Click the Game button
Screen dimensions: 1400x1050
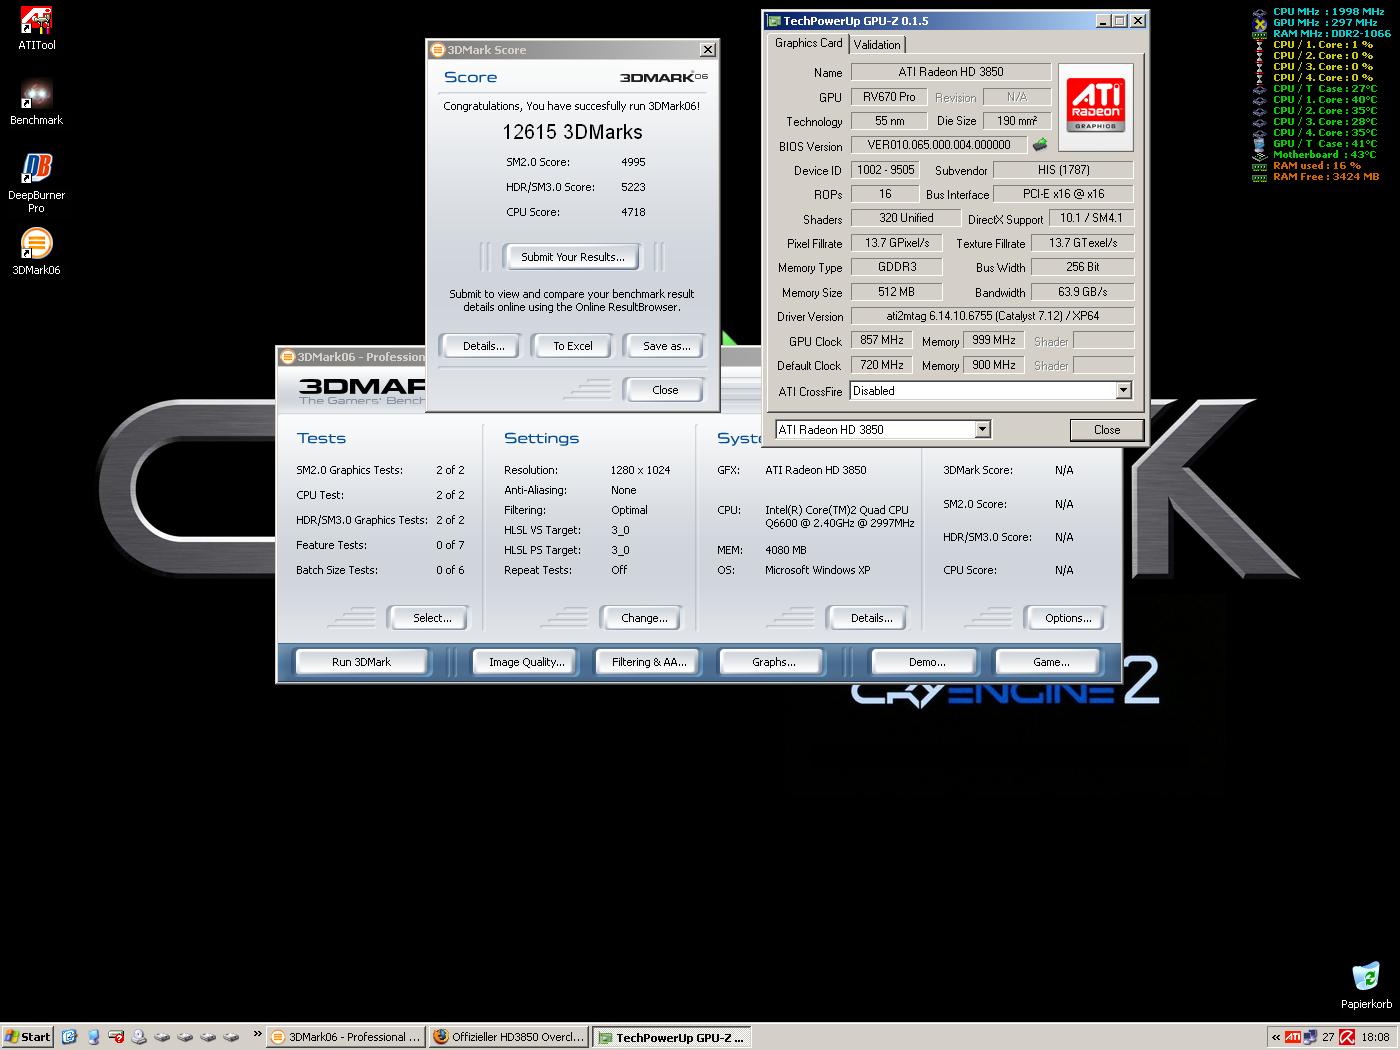(1050, 662)
